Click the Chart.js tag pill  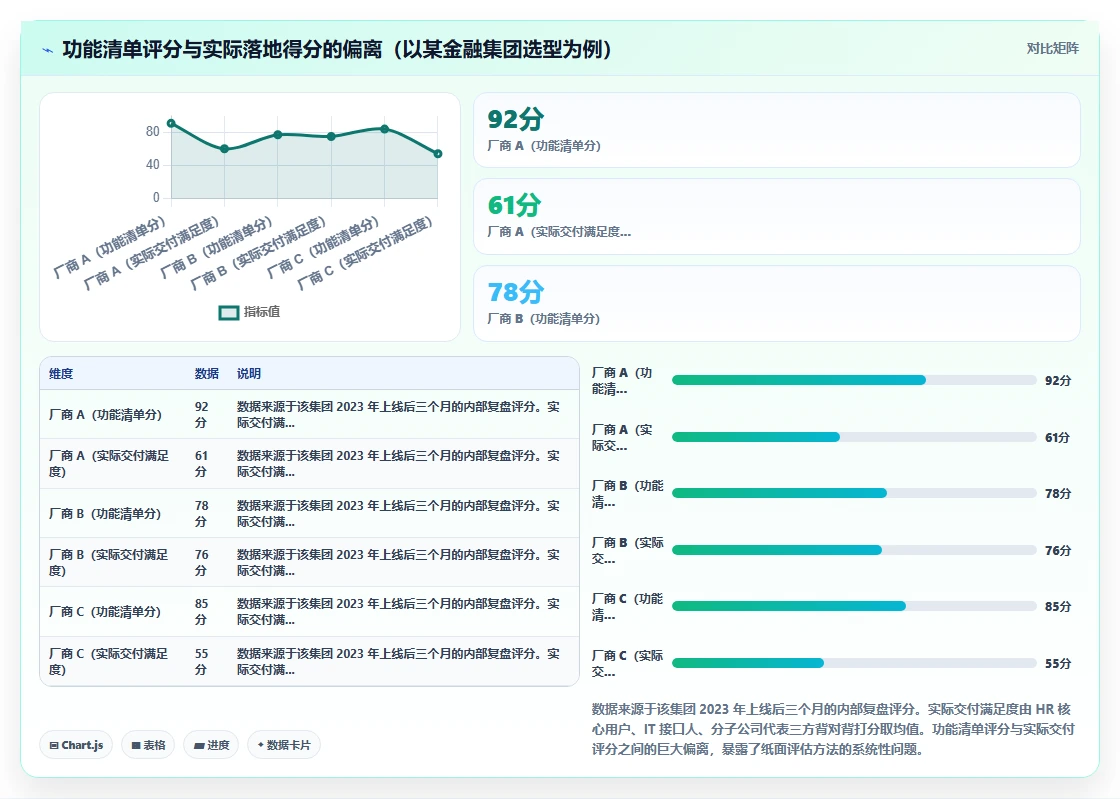click(x=76, y=745)
